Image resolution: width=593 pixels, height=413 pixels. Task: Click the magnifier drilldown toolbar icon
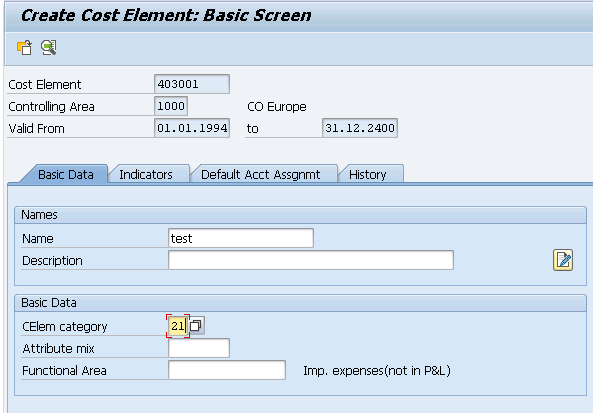[x=49, y=48]
